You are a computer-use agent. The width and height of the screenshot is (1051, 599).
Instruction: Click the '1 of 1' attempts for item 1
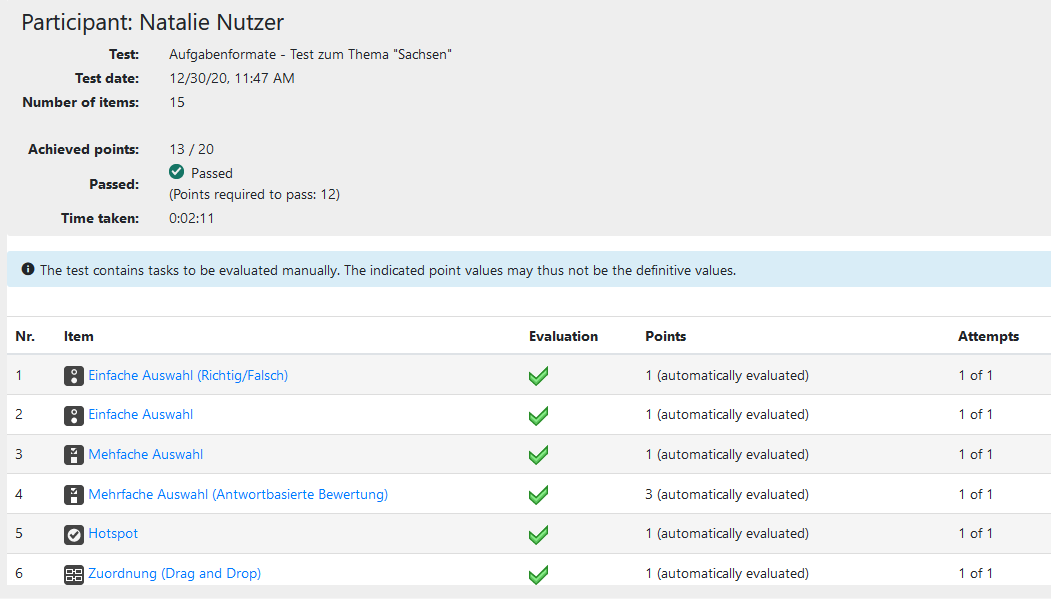(975, 376)
